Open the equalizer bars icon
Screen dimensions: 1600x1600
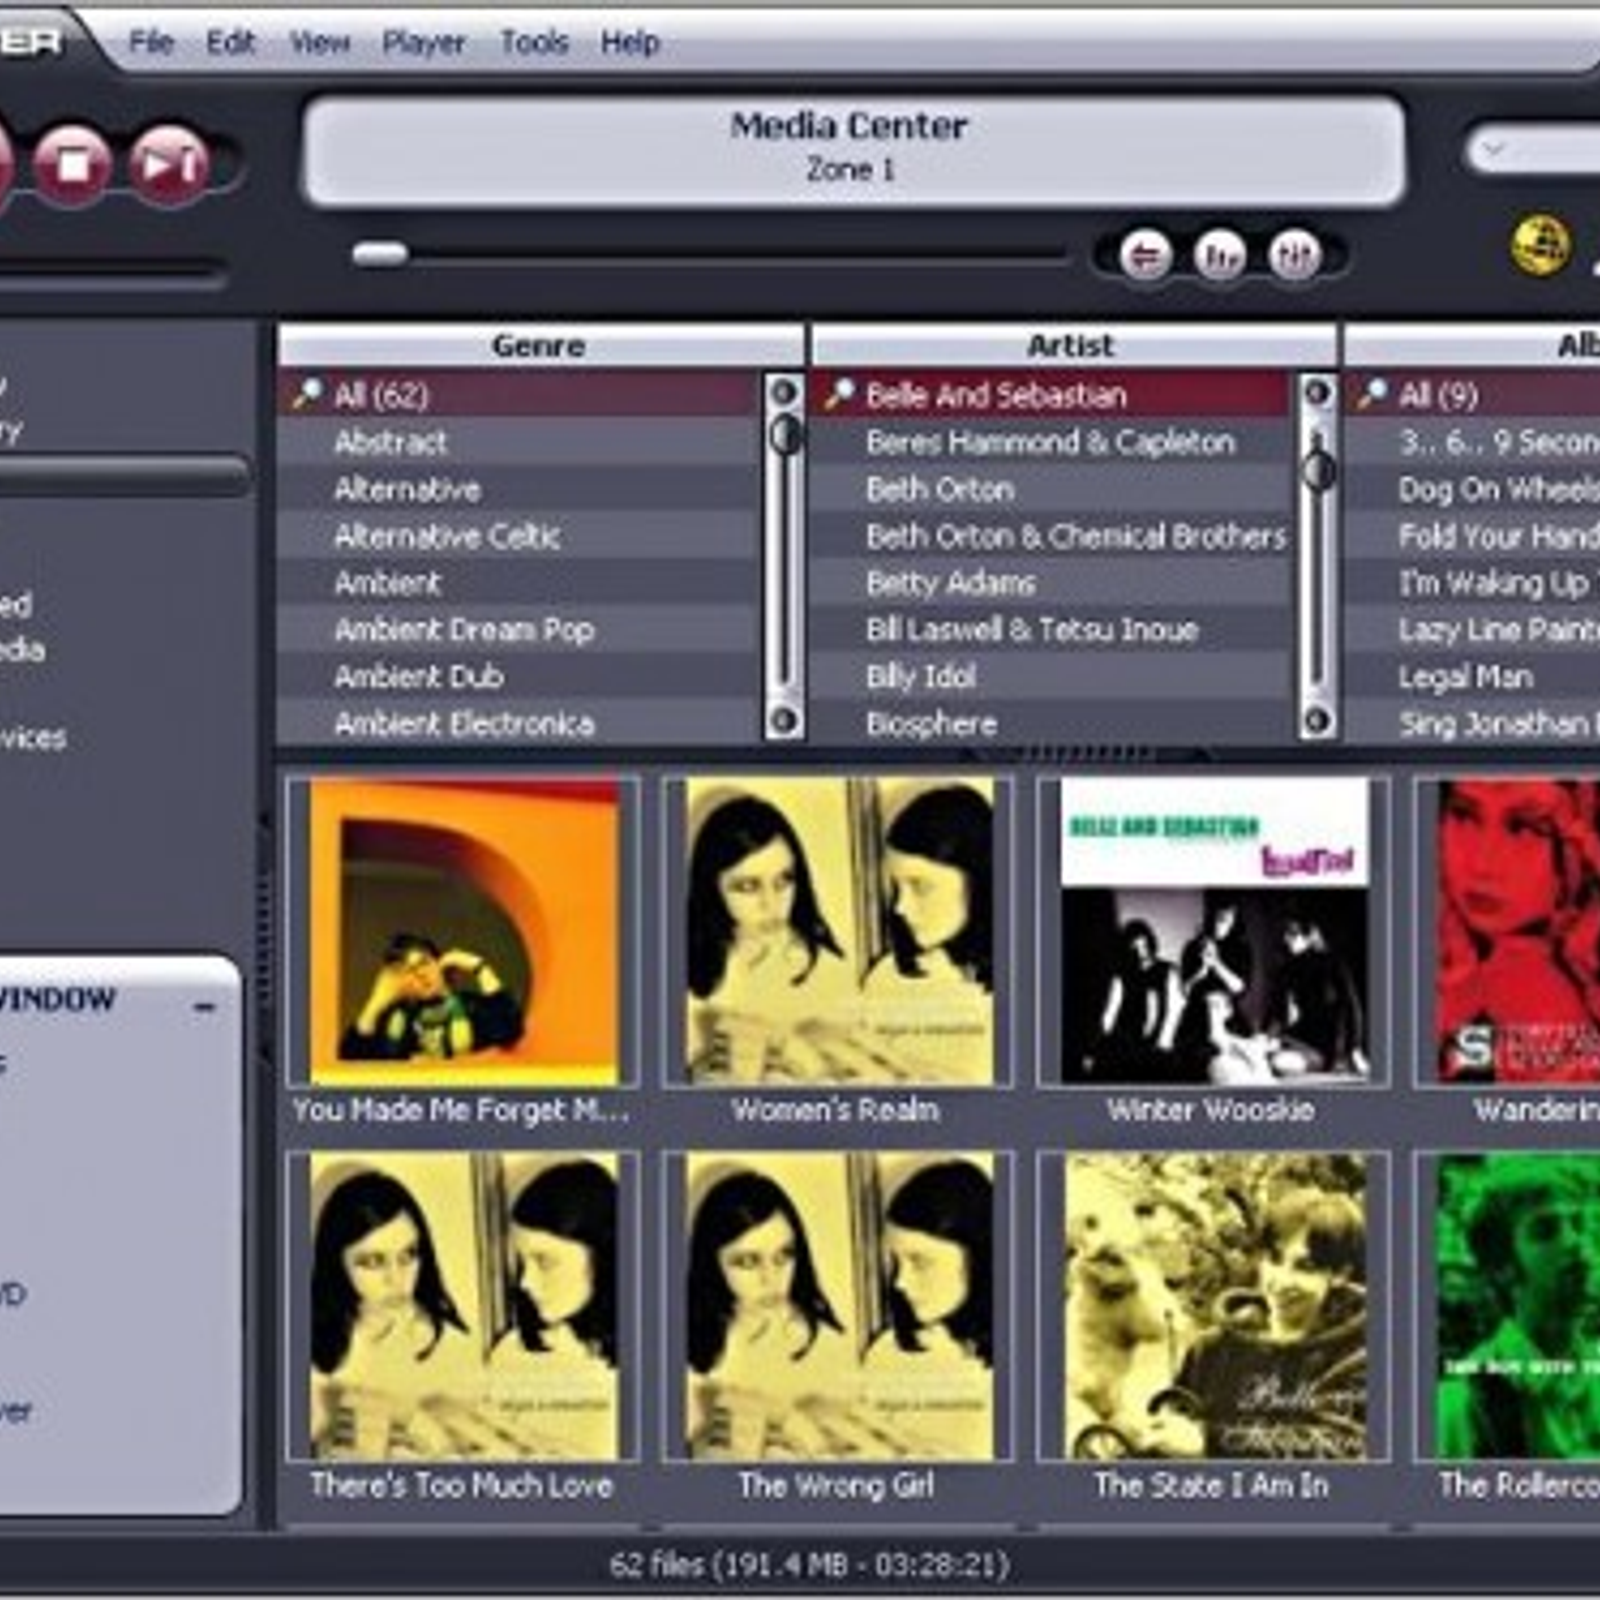[1220, 256]
